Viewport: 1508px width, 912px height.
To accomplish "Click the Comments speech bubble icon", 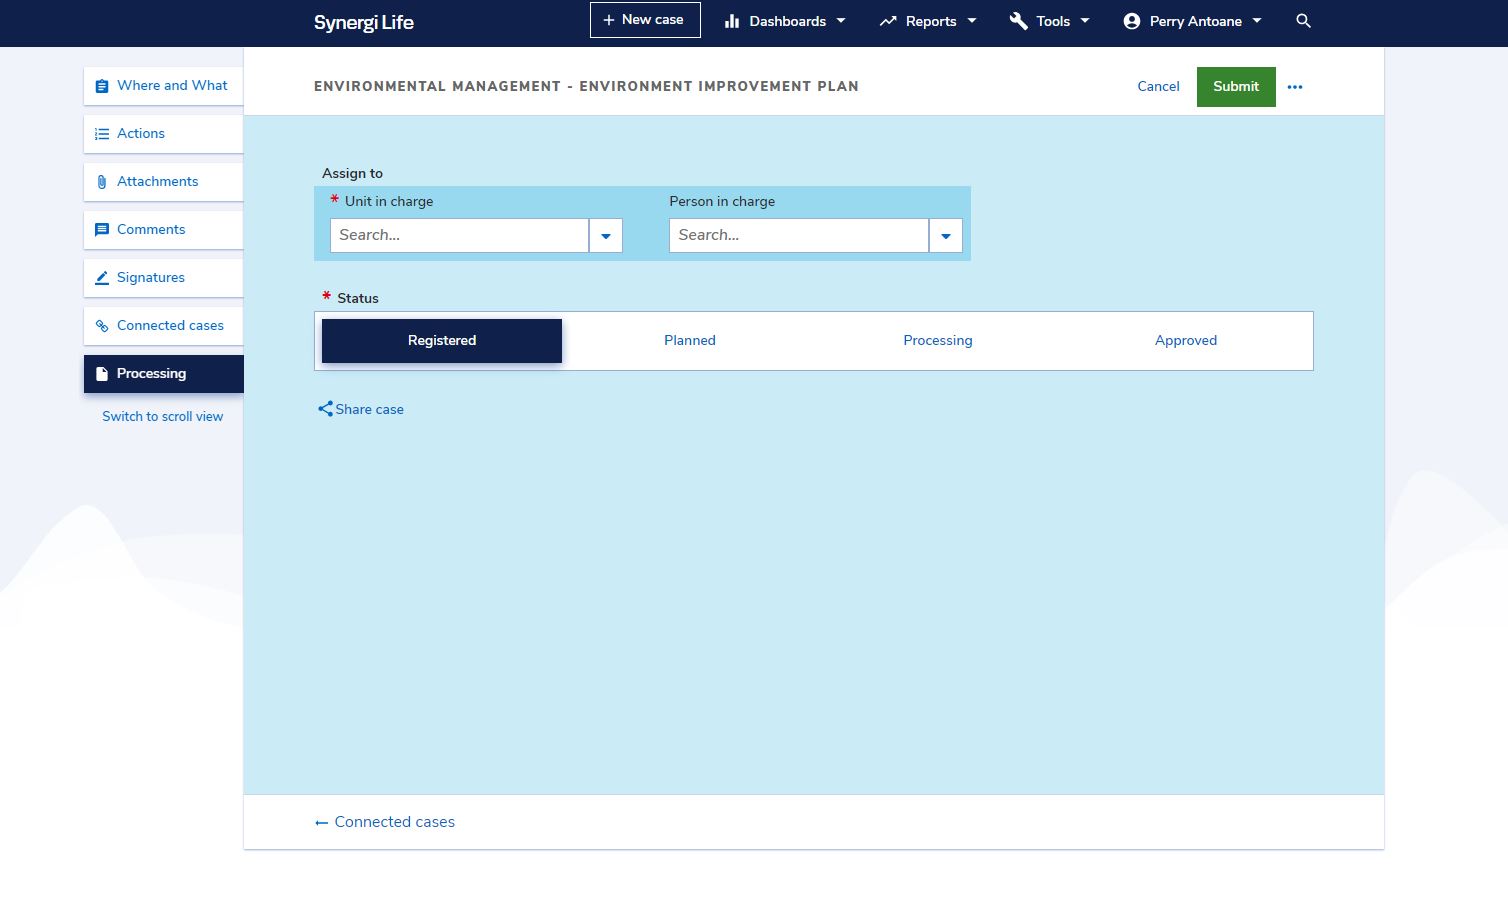I will (102, 229).
